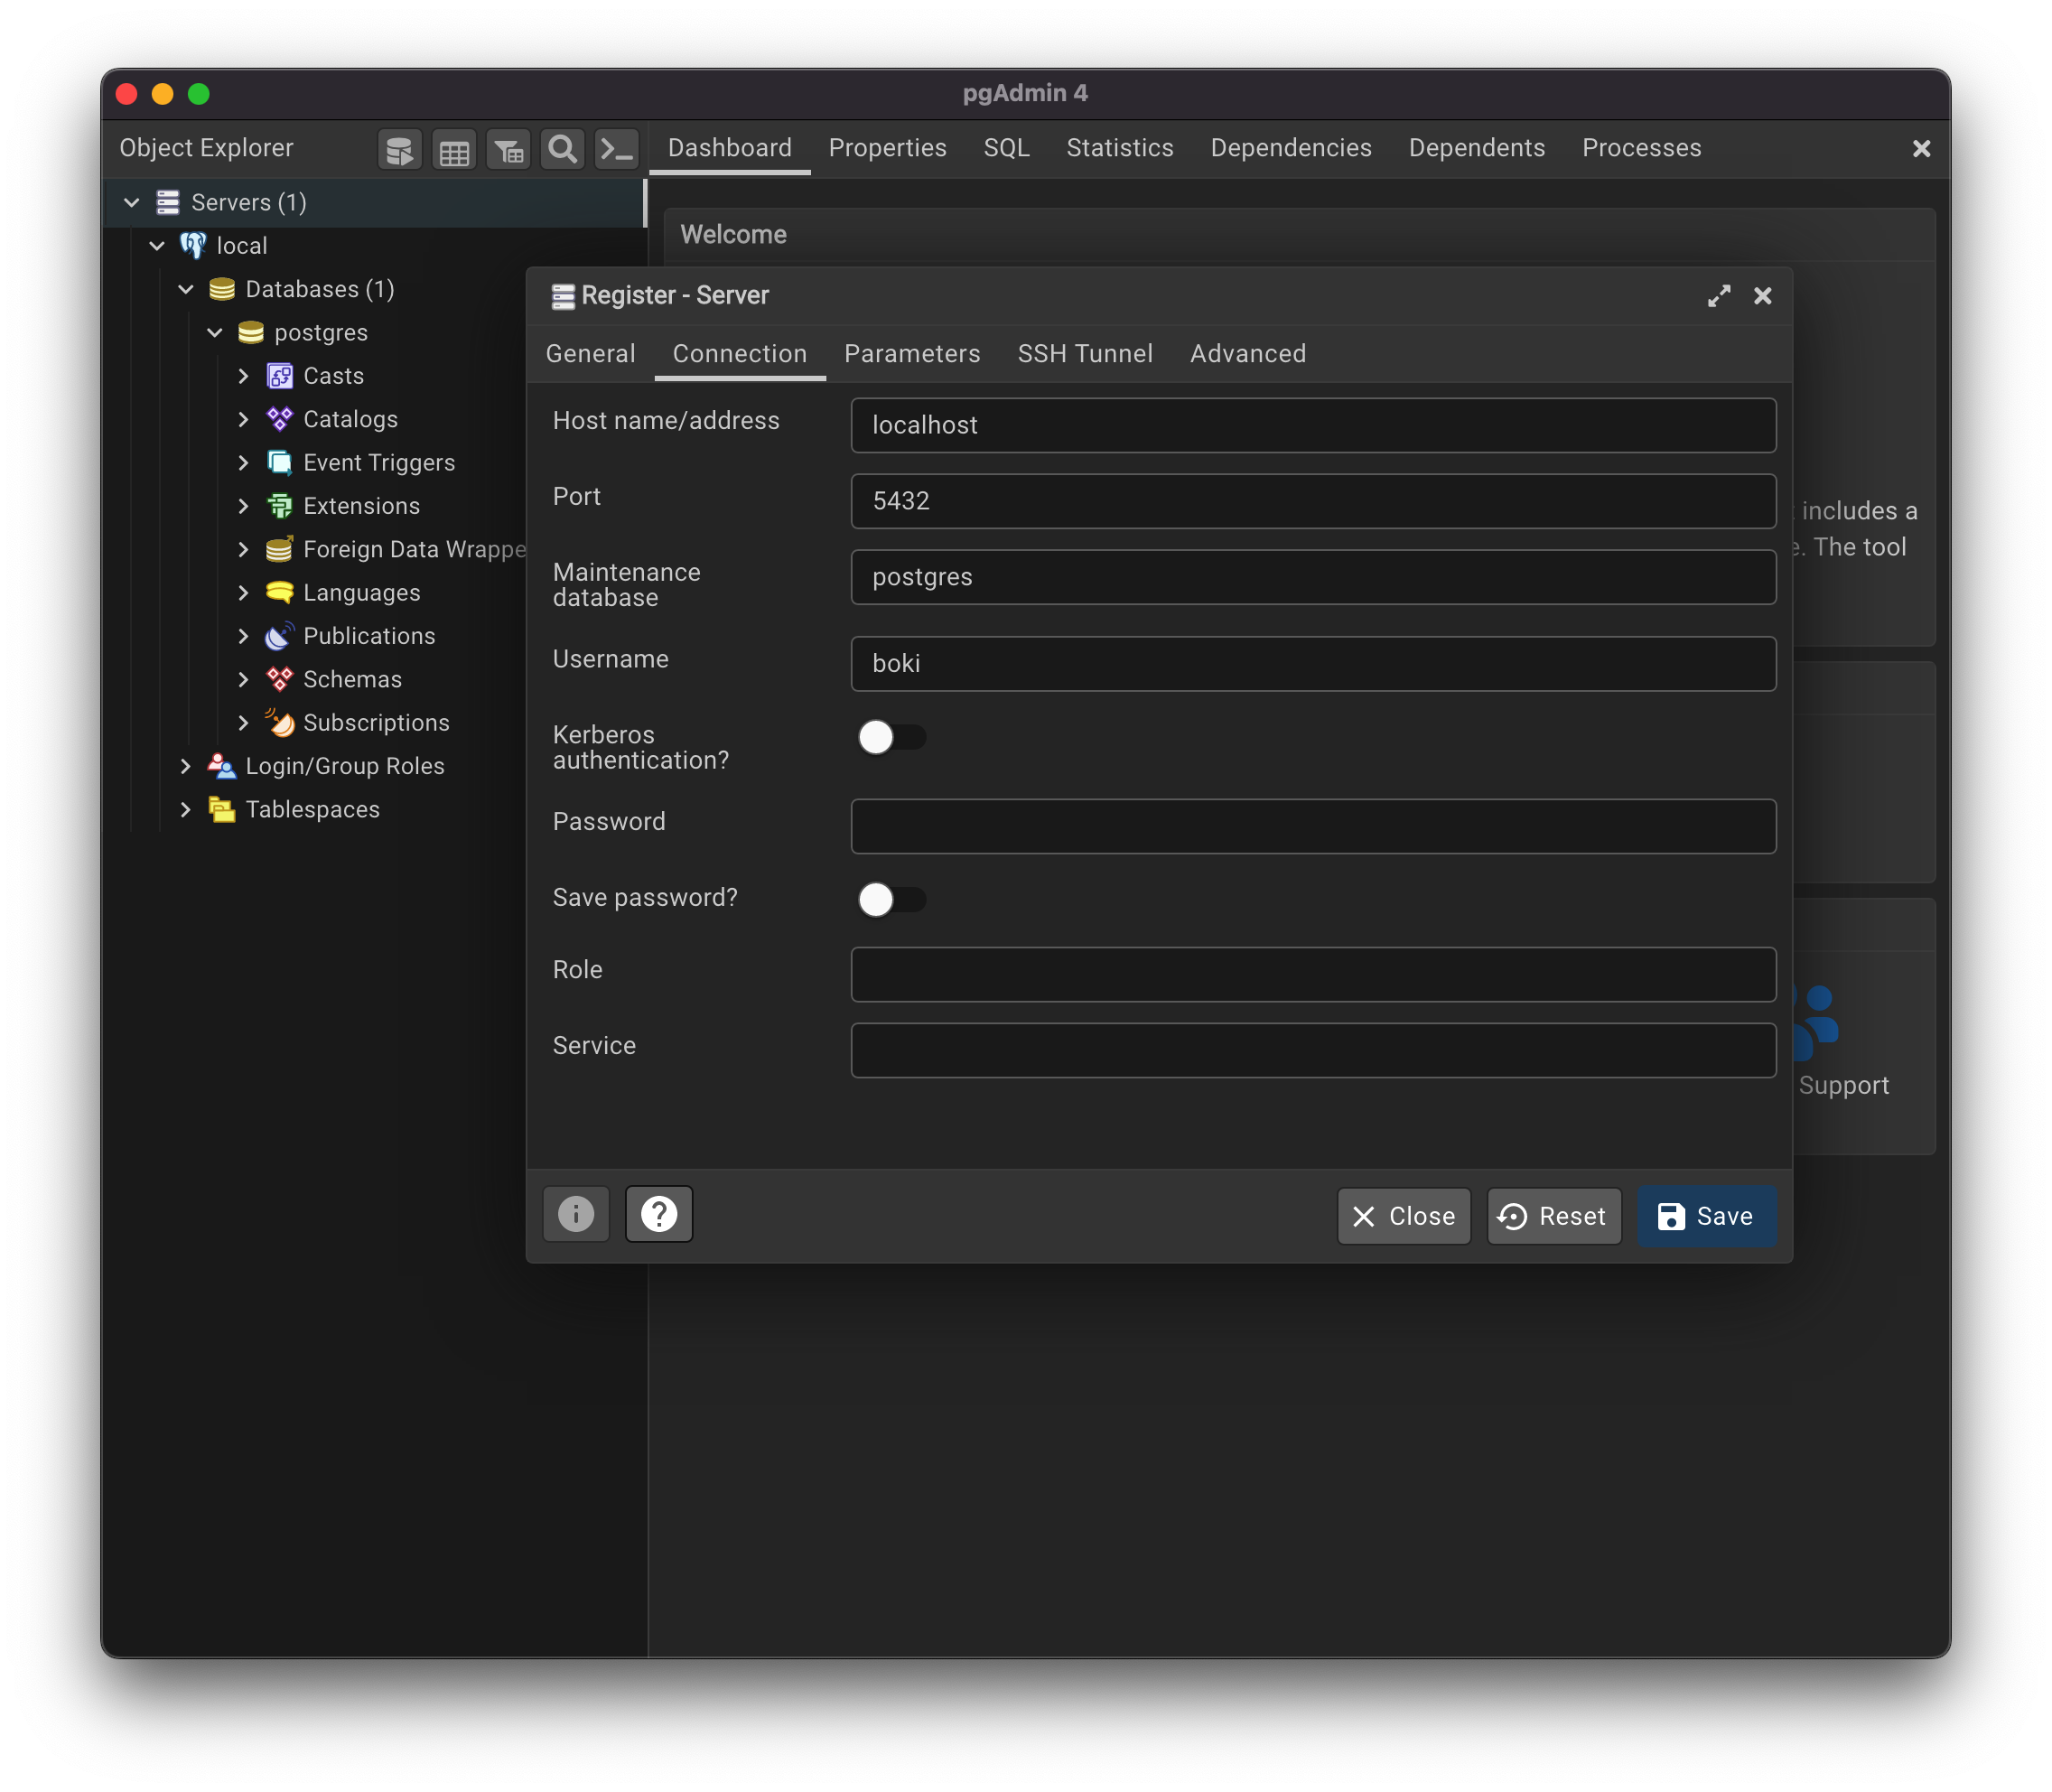Launch the PSQL Tool terminal icon
Image resolution: width=2052 pixels, height=1792 pixels.
pyautogui.click(x=616, y=151)
